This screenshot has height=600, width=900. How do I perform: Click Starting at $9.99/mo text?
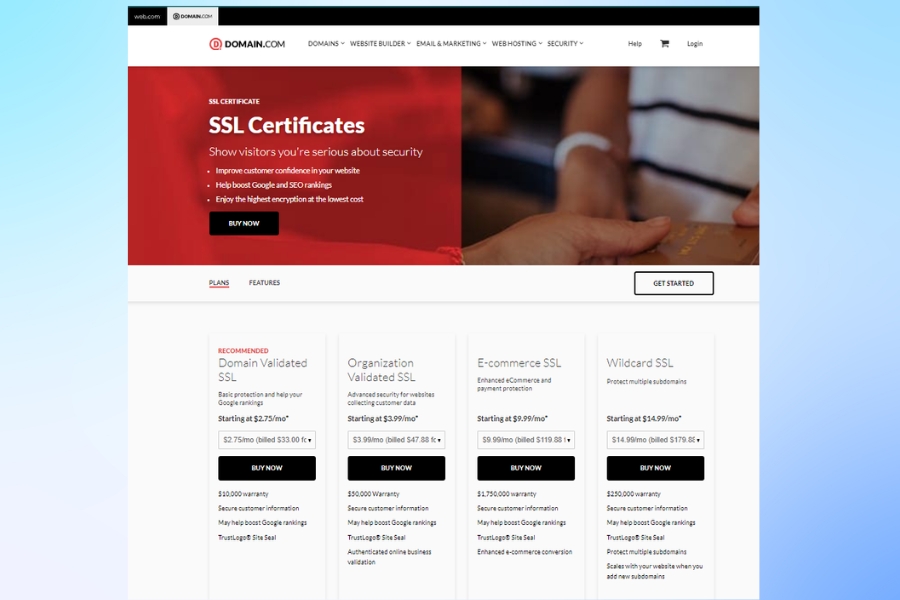tap(513, 419)
